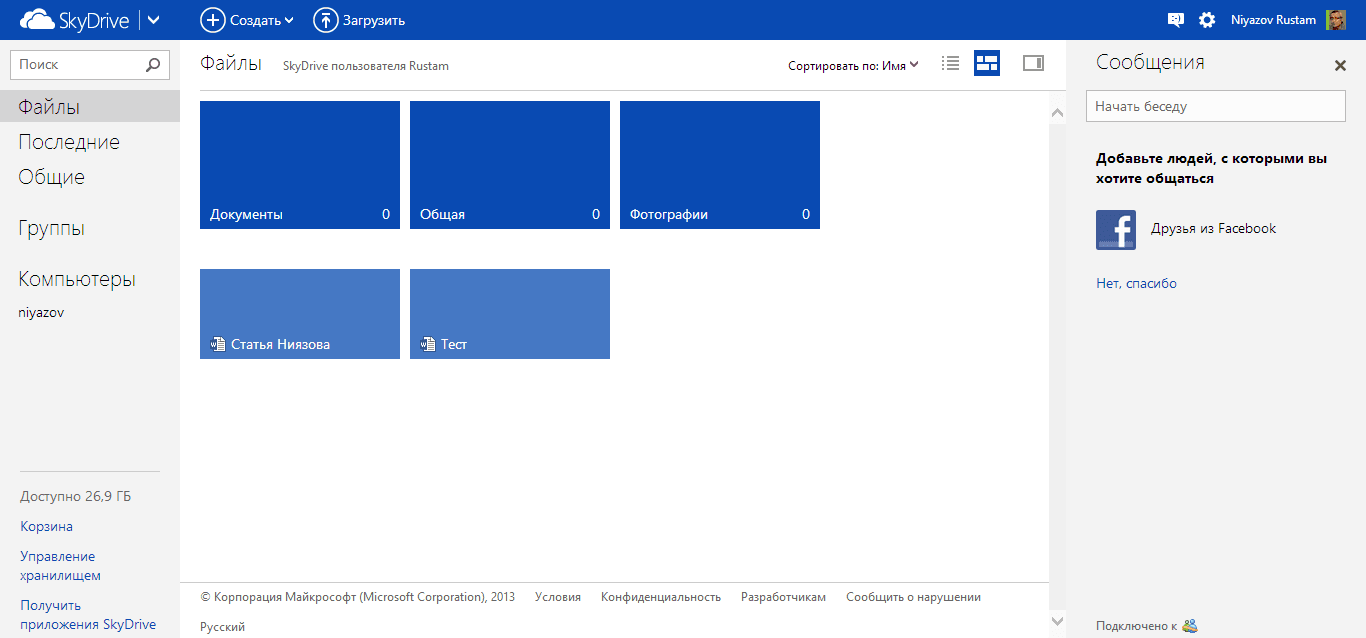Viewport: 1366px width, 638px height.
Task: Open Последние recent files section
Action: pyautogui.click(x=69, y=142)
